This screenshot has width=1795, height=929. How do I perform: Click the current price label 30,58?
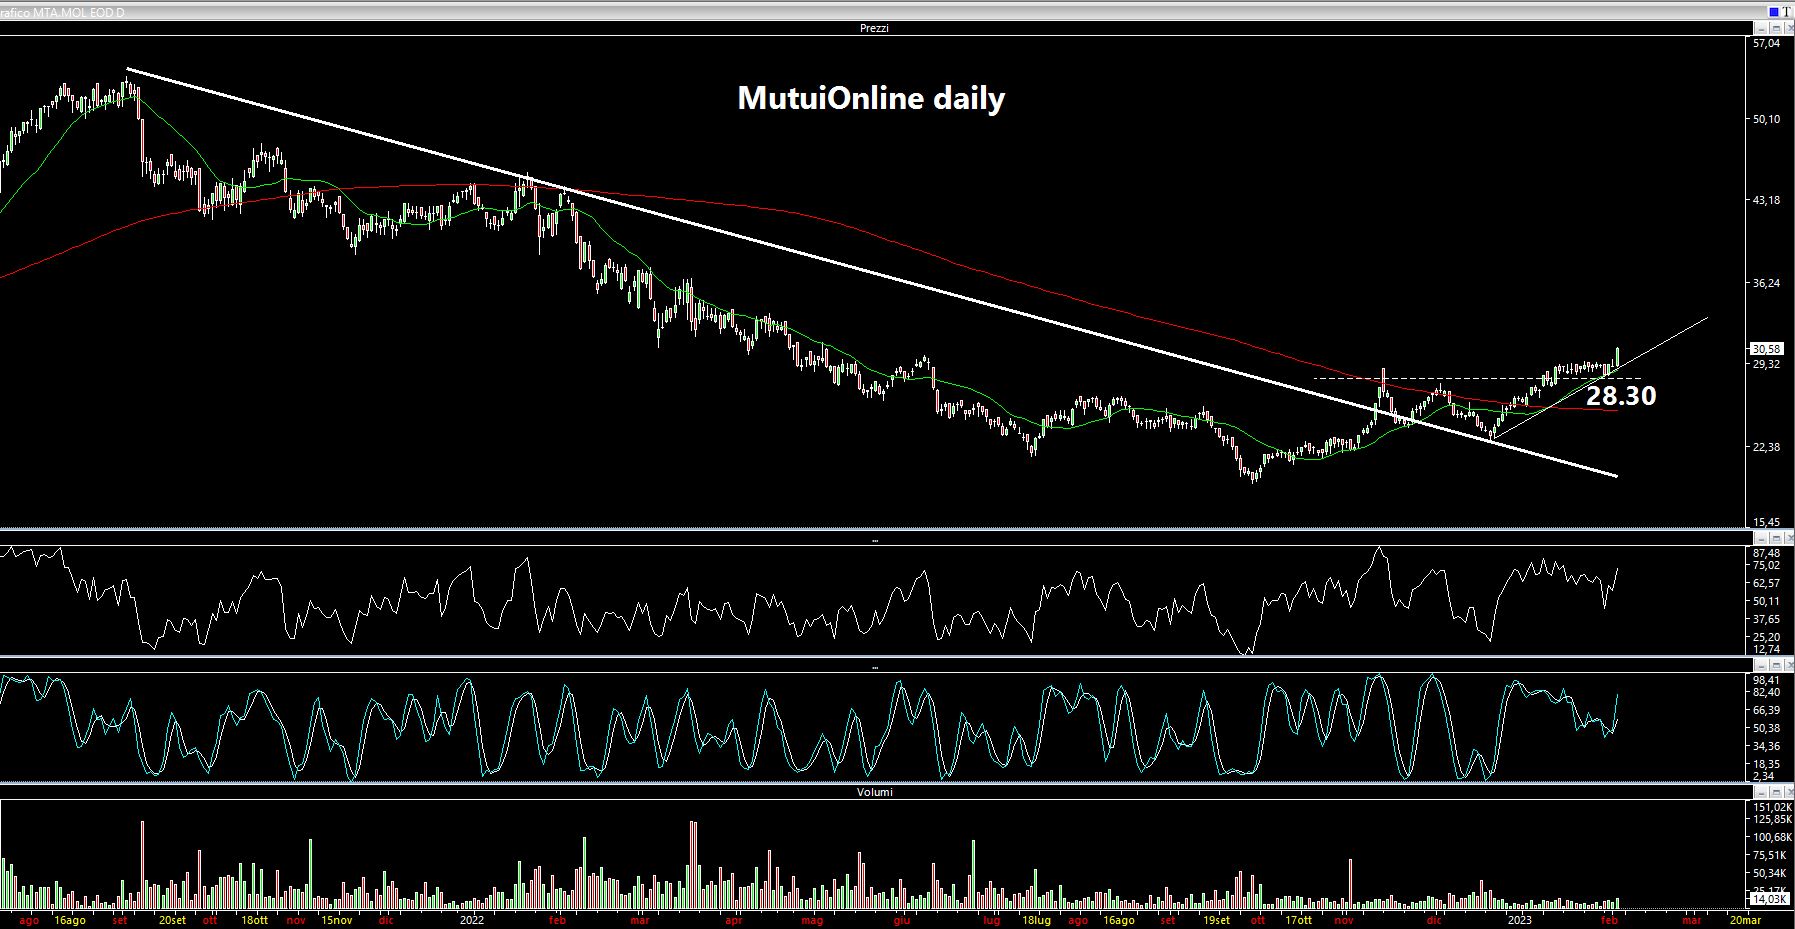[x=1766, y=349]
